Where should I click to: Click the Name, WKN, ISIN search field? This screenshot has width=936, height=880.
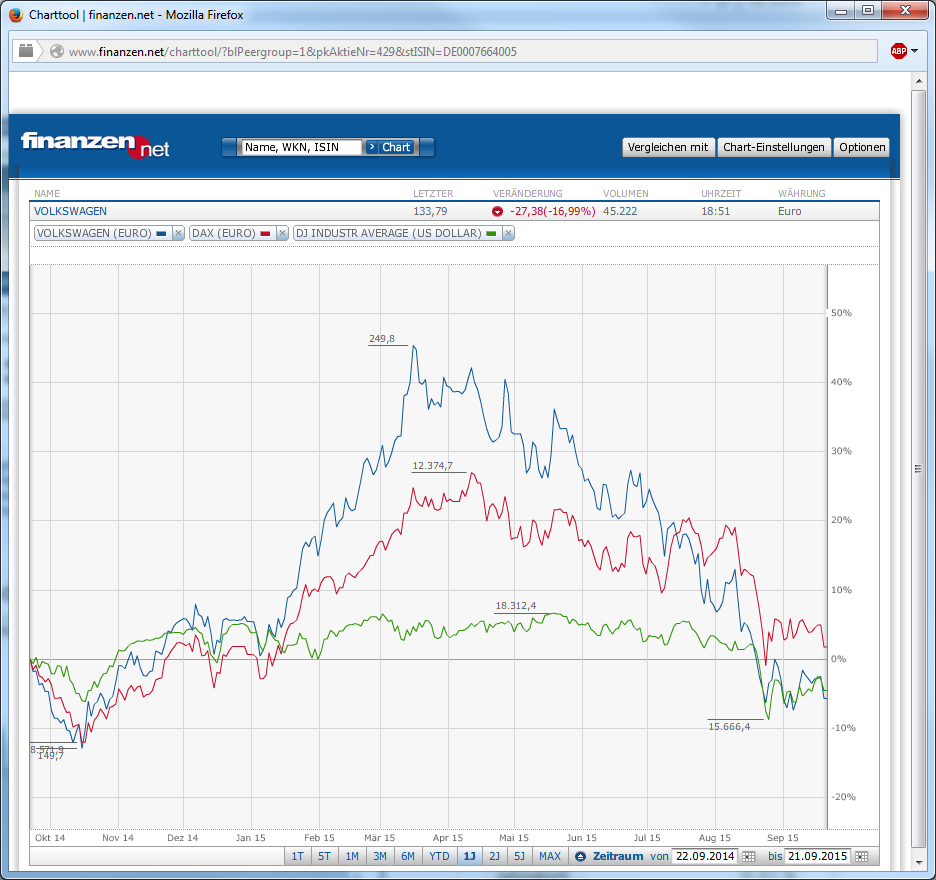pyautogui.click(x=300, y=147)
